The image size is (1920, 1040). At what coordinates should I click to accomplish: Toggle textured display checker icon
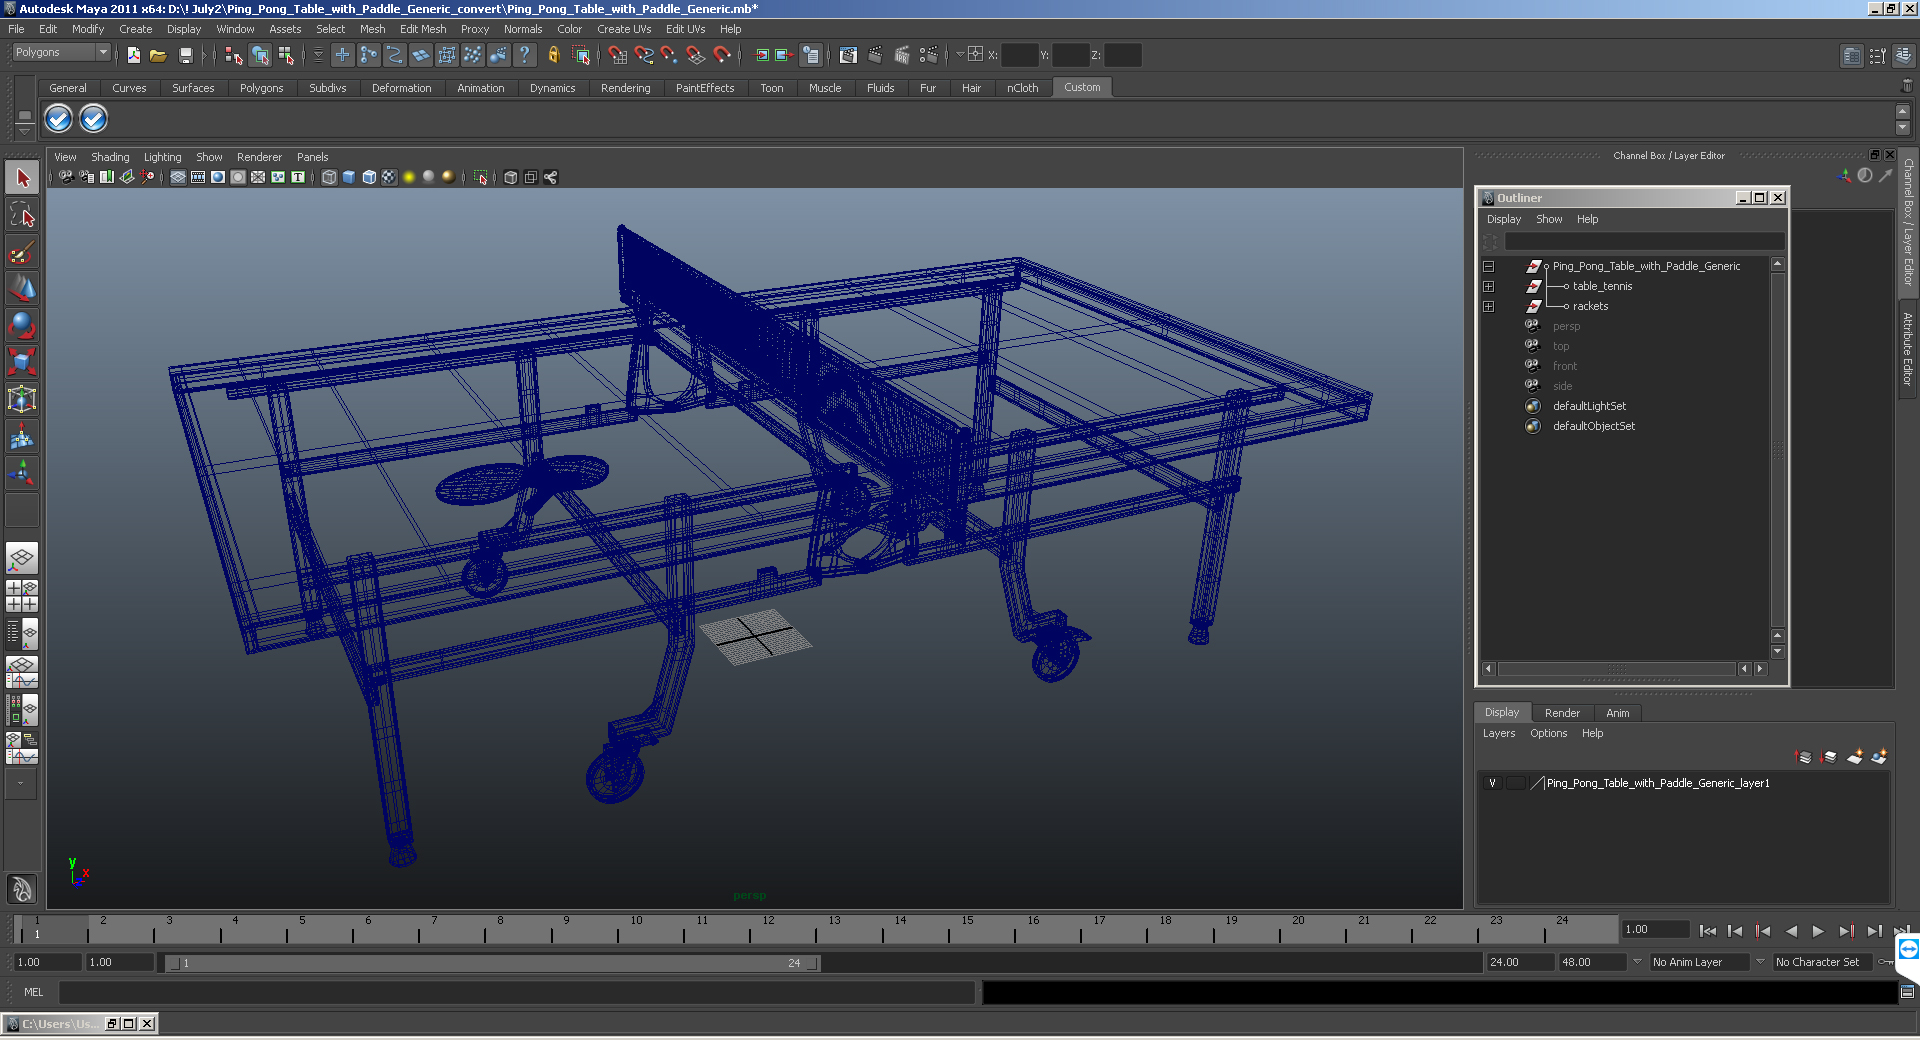tap(389, 177)
